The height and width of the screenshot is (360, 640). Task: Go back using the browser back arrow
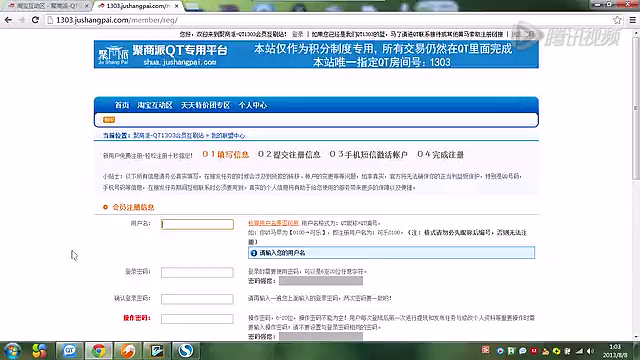pyautogui.click(x=8, y=20)
